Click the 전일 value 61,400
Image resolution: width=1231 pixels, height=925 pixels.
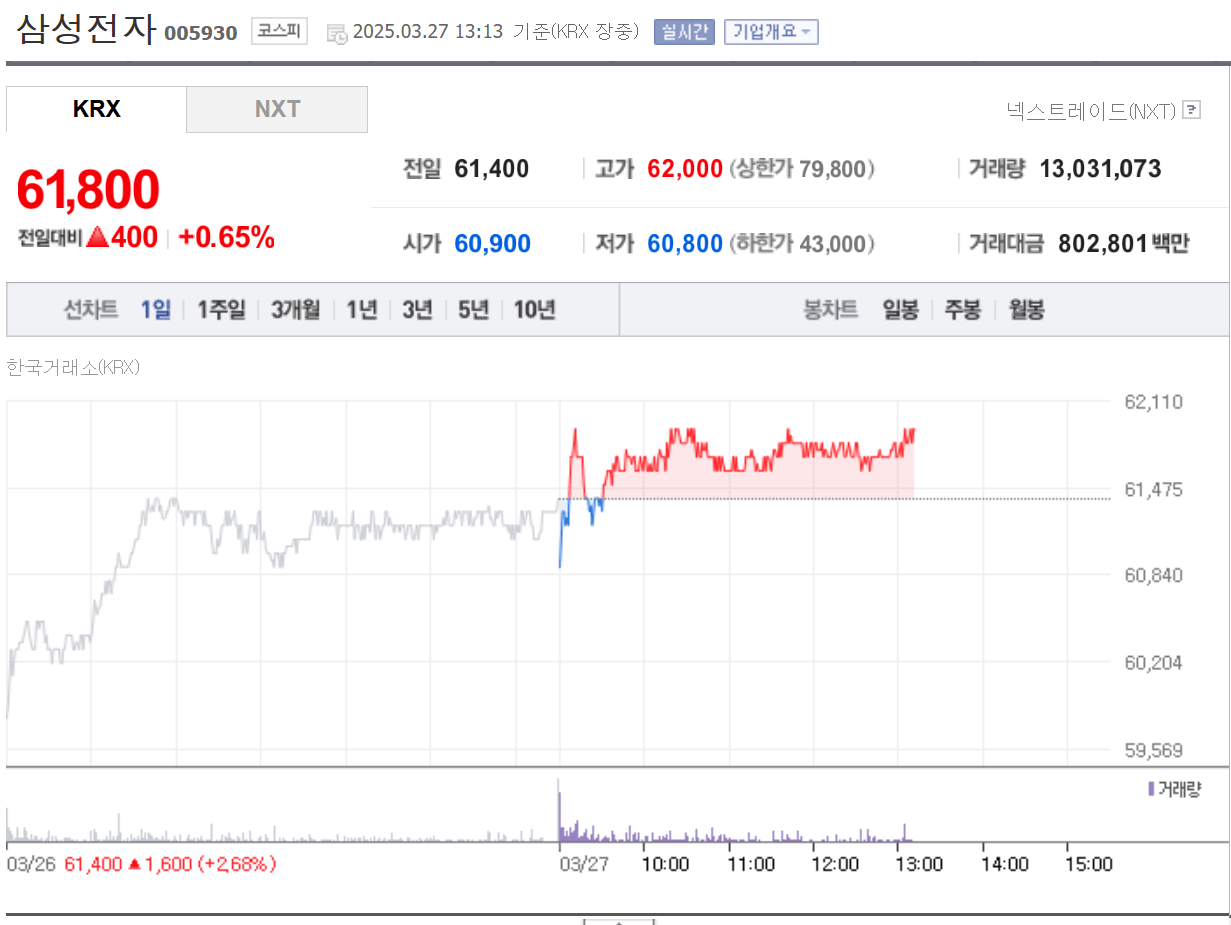pos(491,169)
